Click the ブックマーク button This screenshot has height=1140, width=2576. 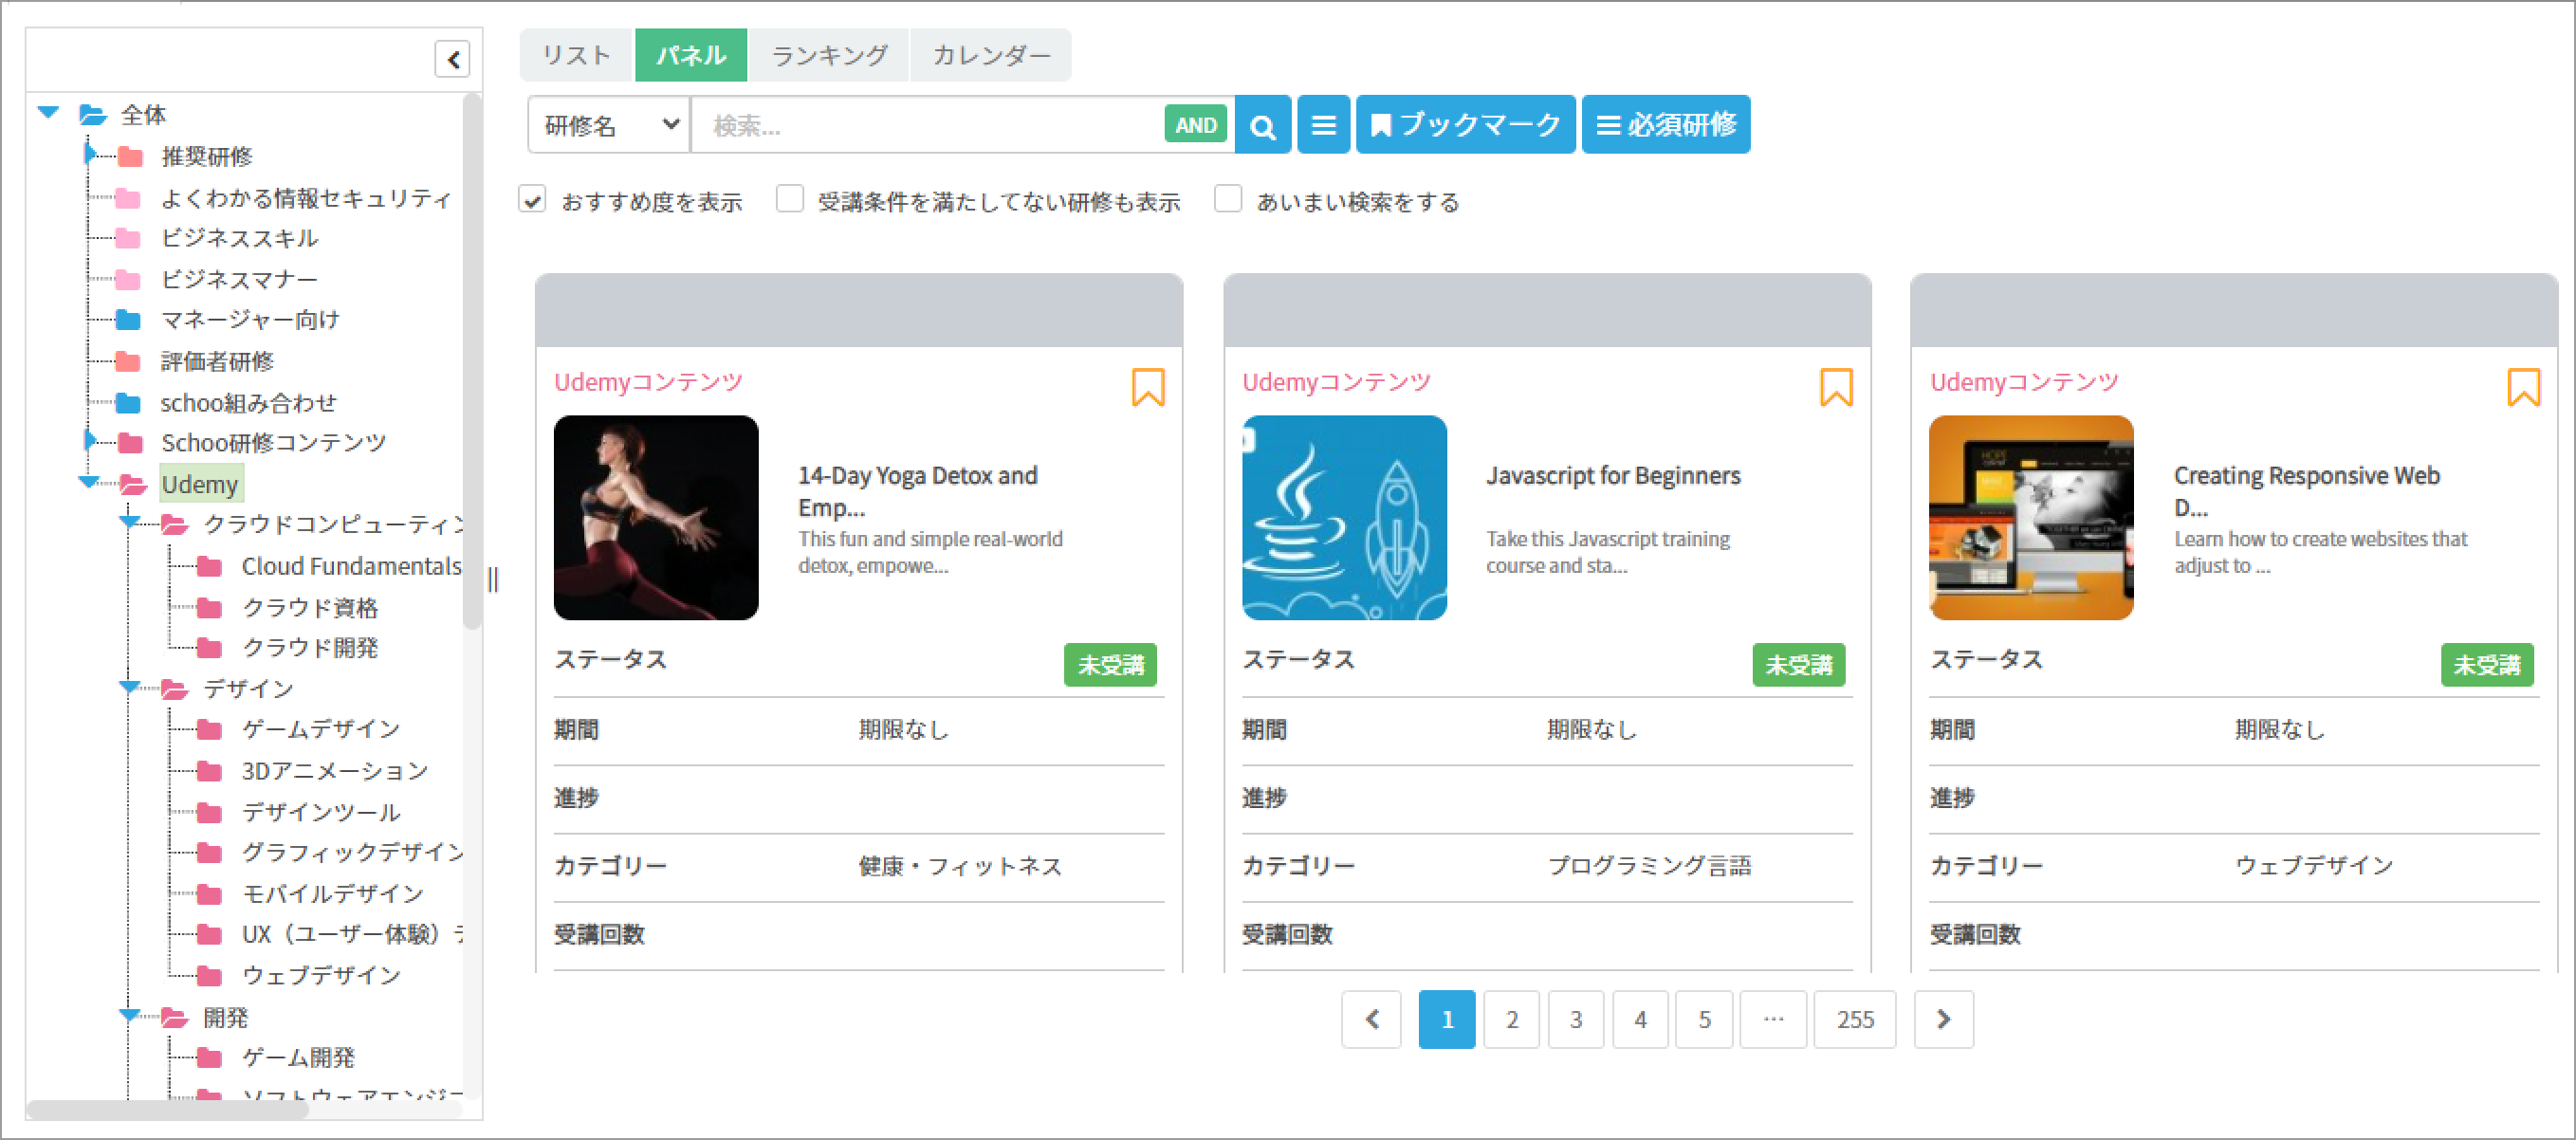[x=1465, y=126]
